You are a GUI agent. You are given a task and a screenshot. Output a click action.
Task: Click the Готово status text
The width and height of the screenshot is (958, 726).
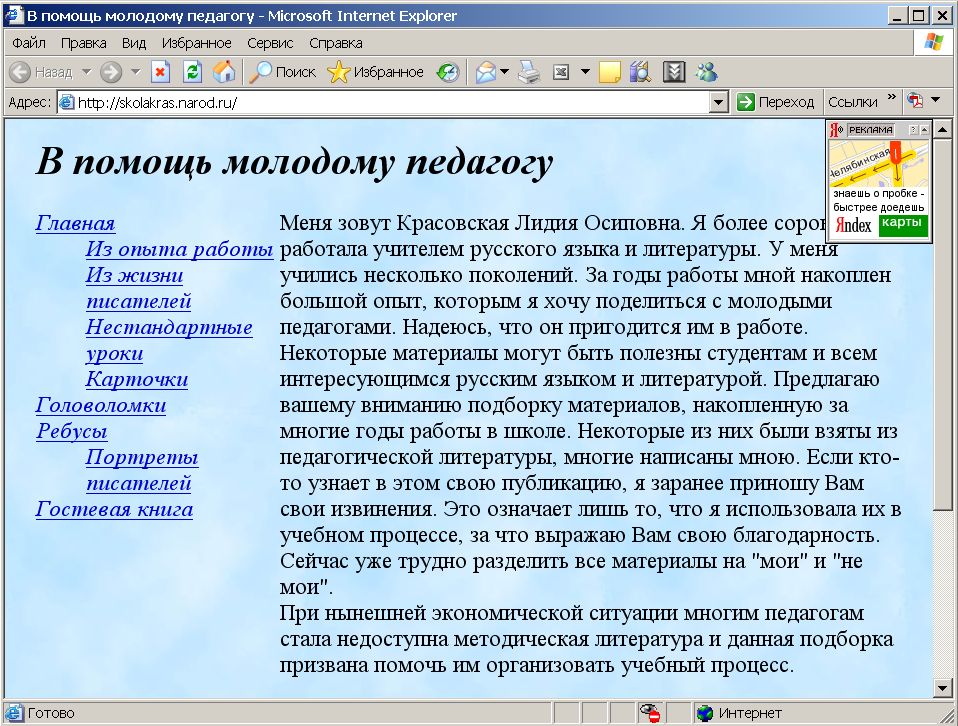(51, 713)
